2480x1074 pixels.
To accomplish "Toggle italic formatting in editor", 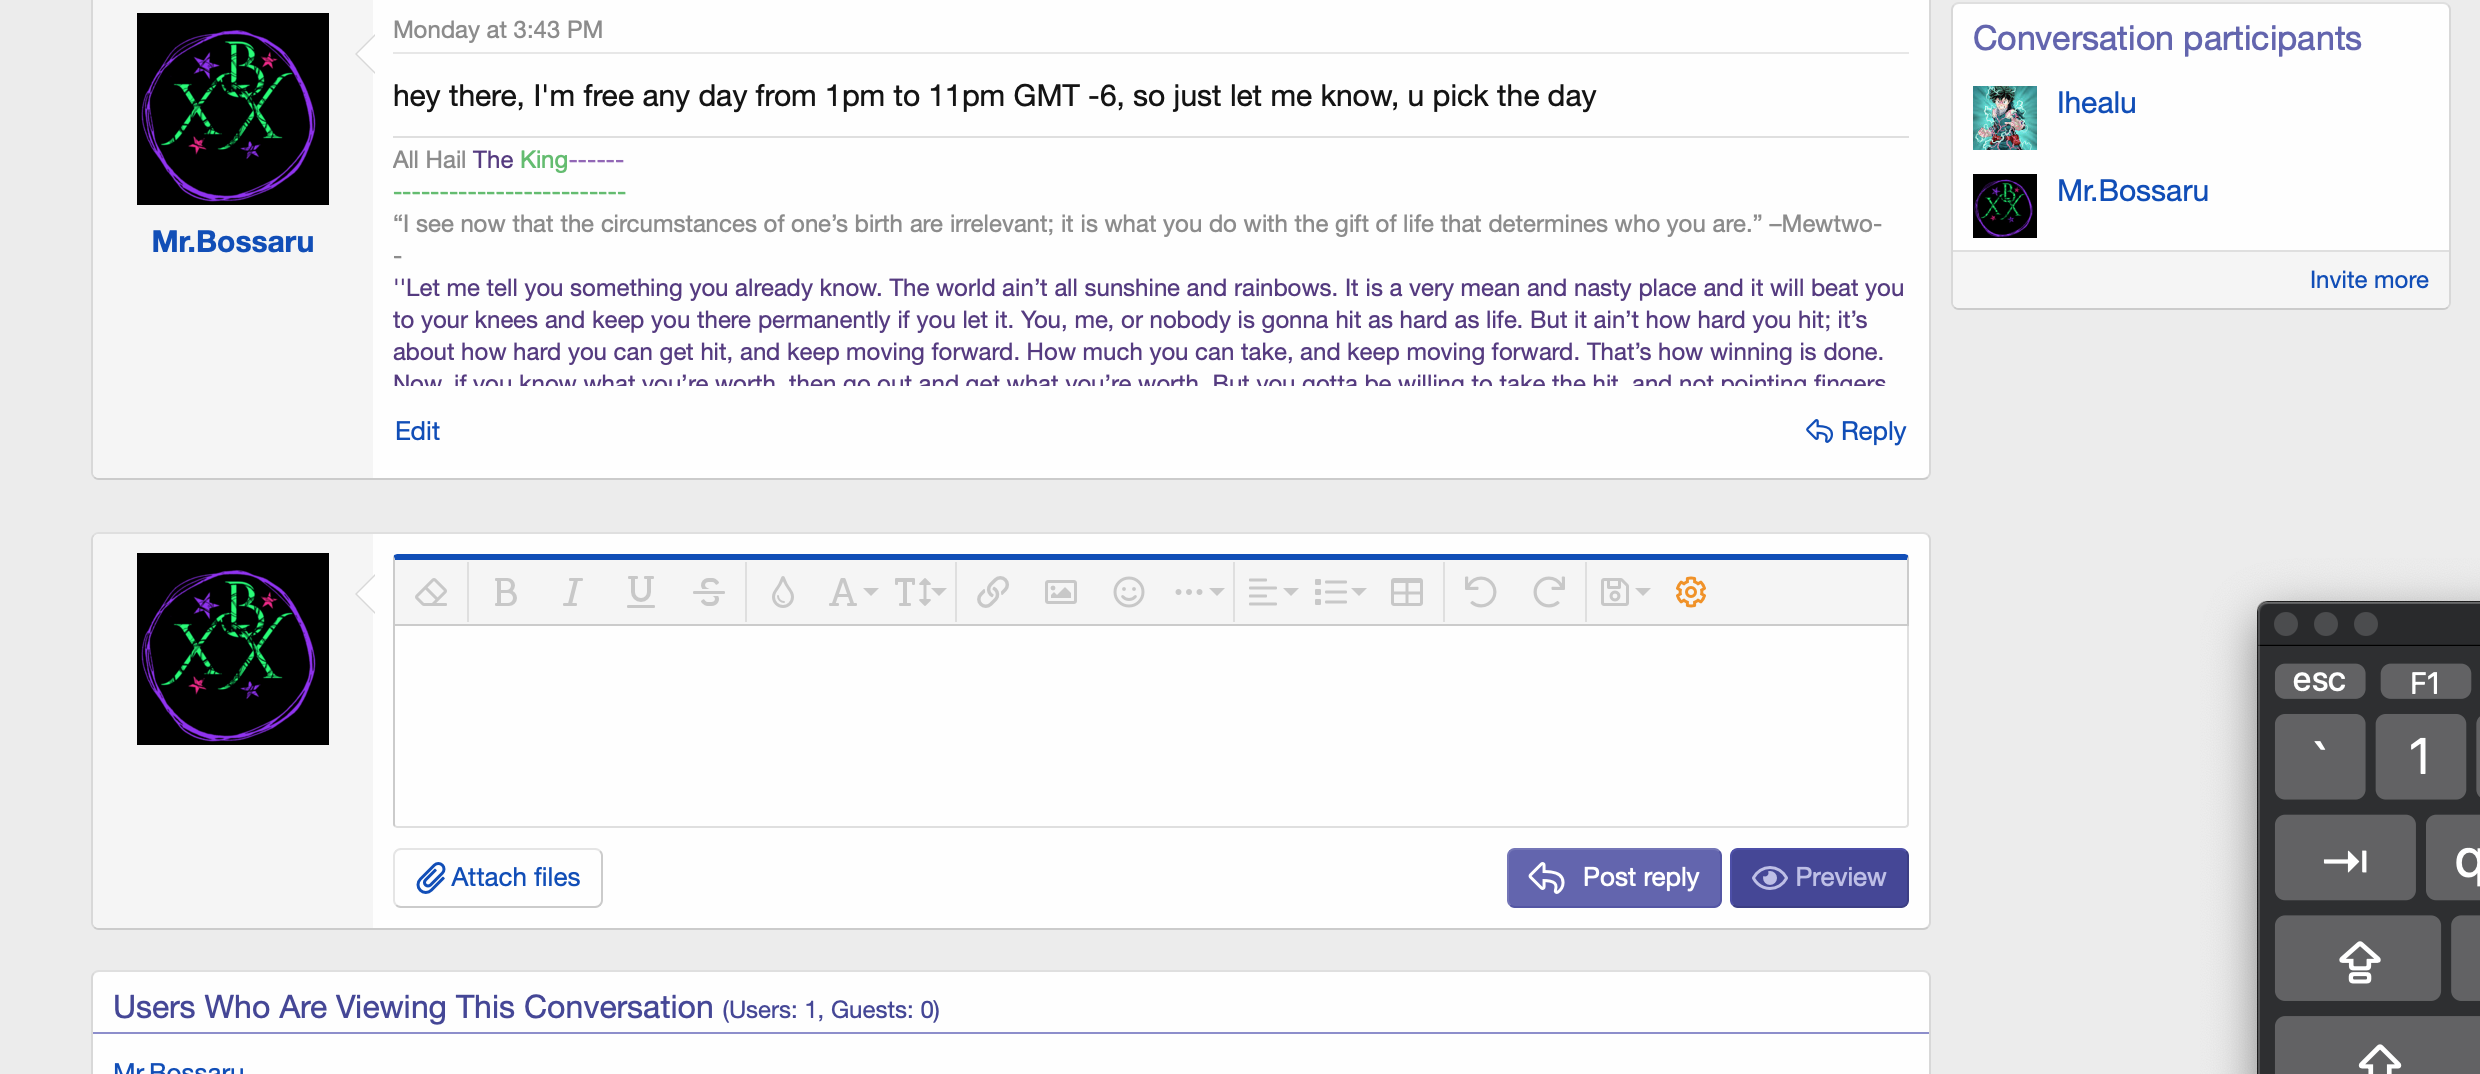I will point(572,593).
